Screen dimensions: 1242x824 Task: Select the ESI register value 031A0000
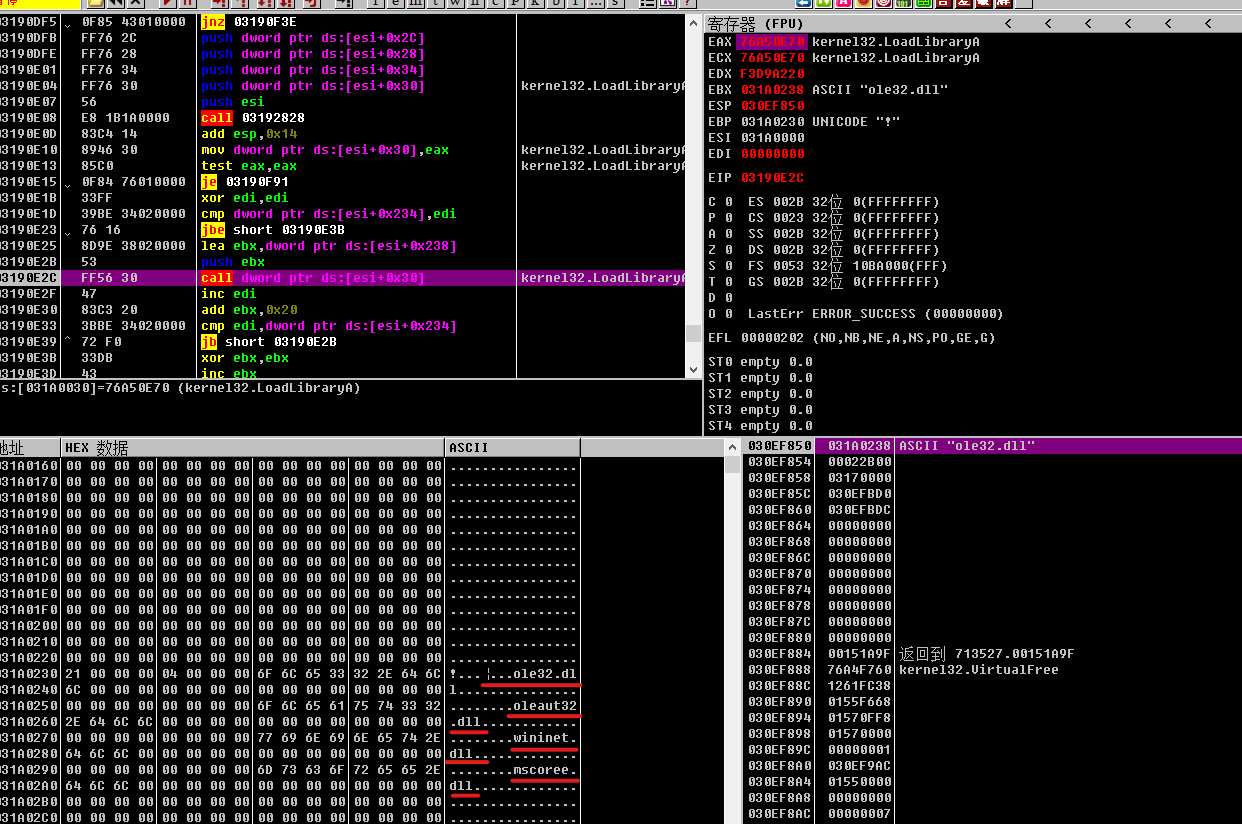tap(772, 138)
